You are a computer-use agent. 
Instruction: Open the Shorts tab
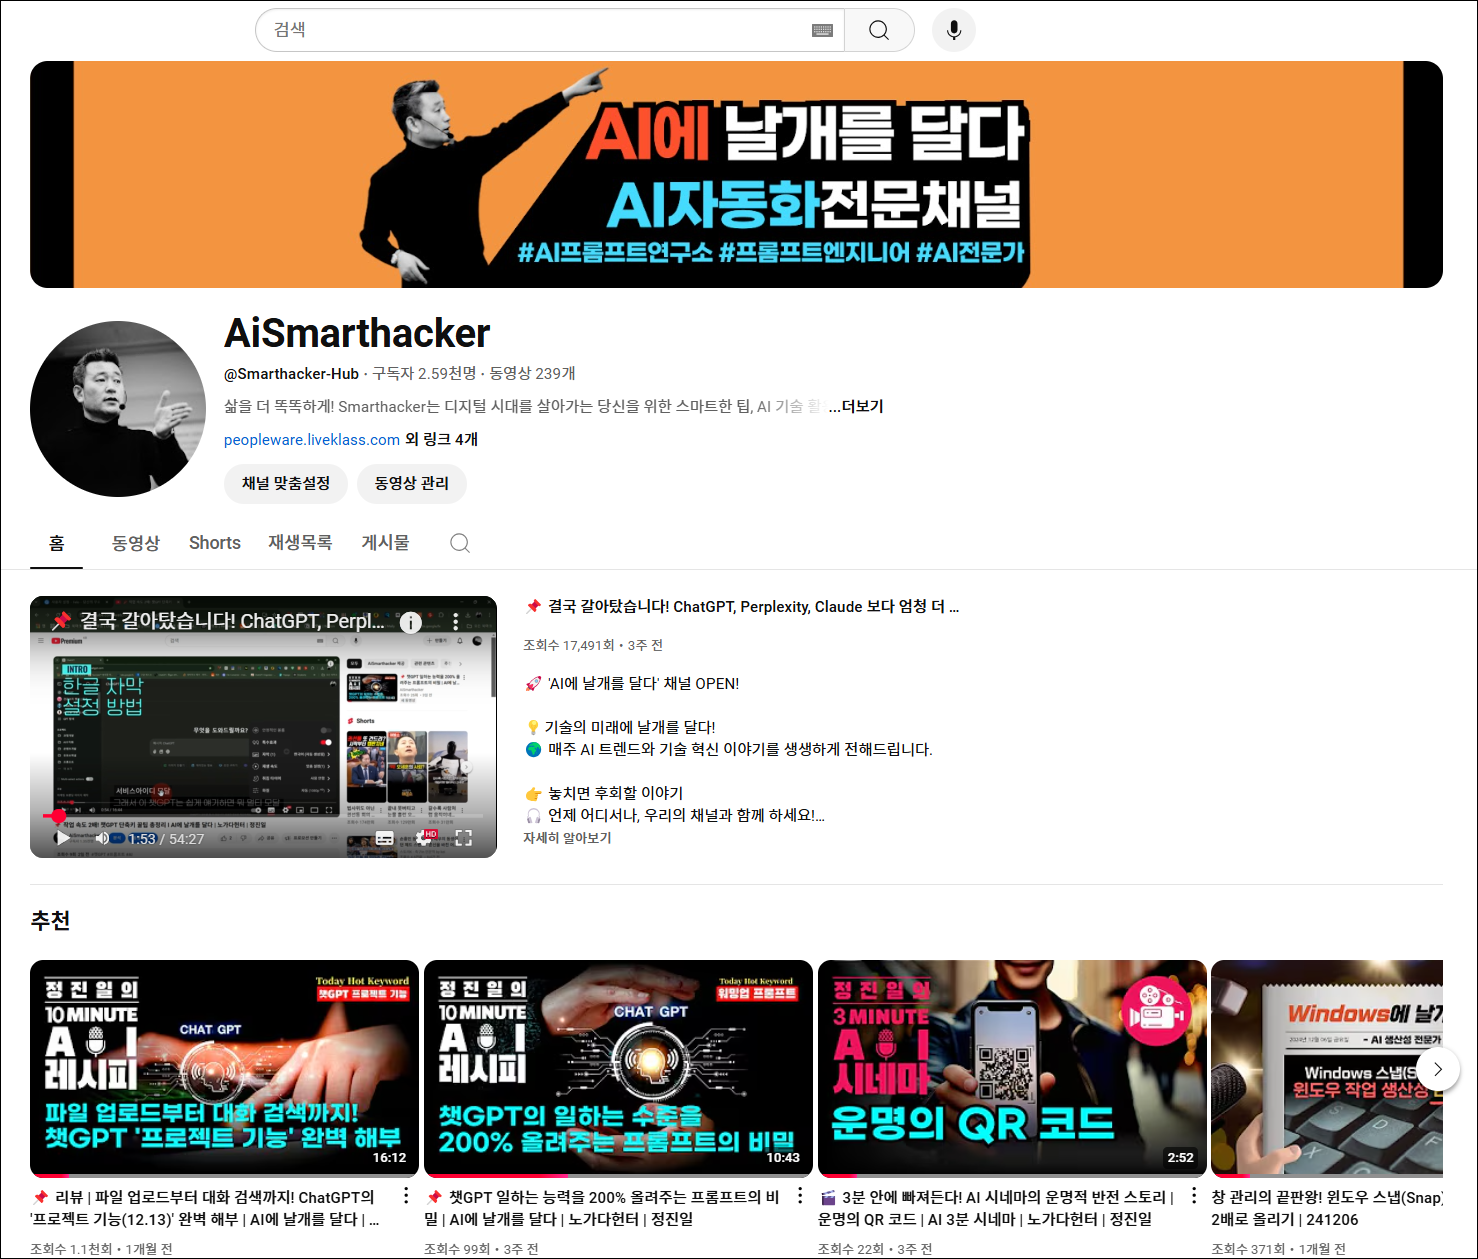(x=215, y=543)
